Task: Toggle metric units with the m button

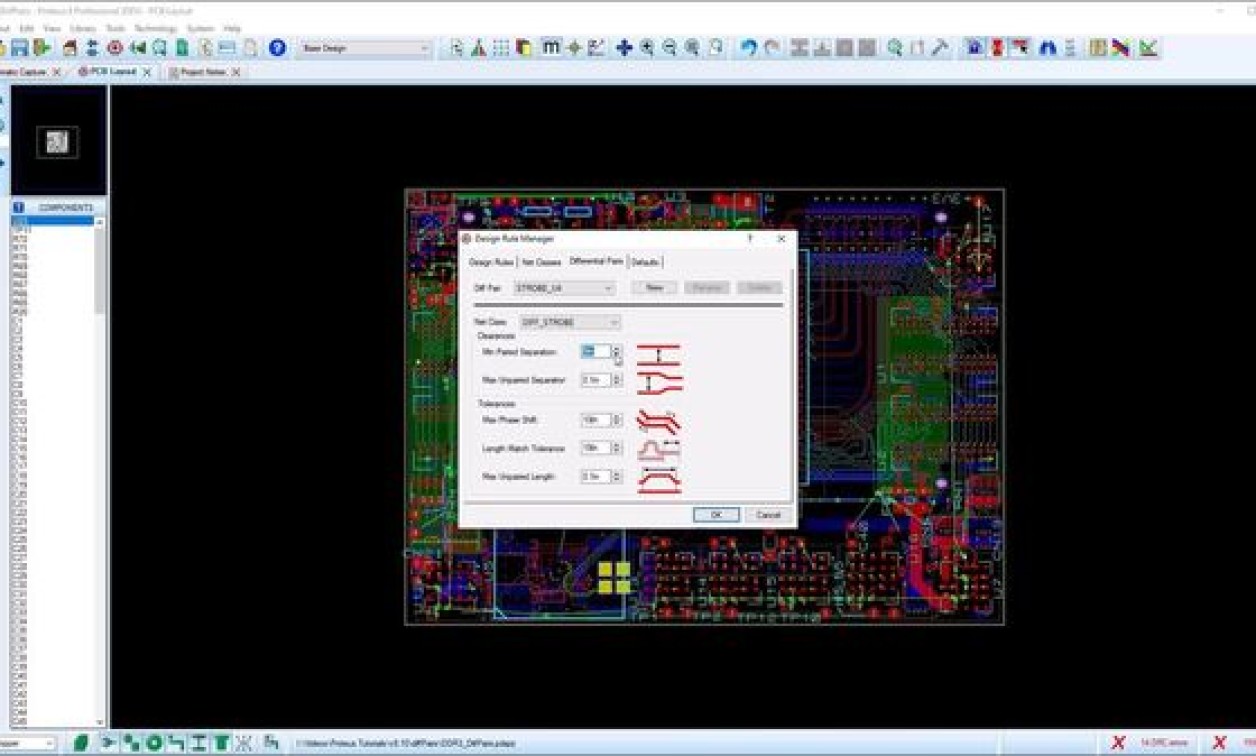Action: point(551,47)
